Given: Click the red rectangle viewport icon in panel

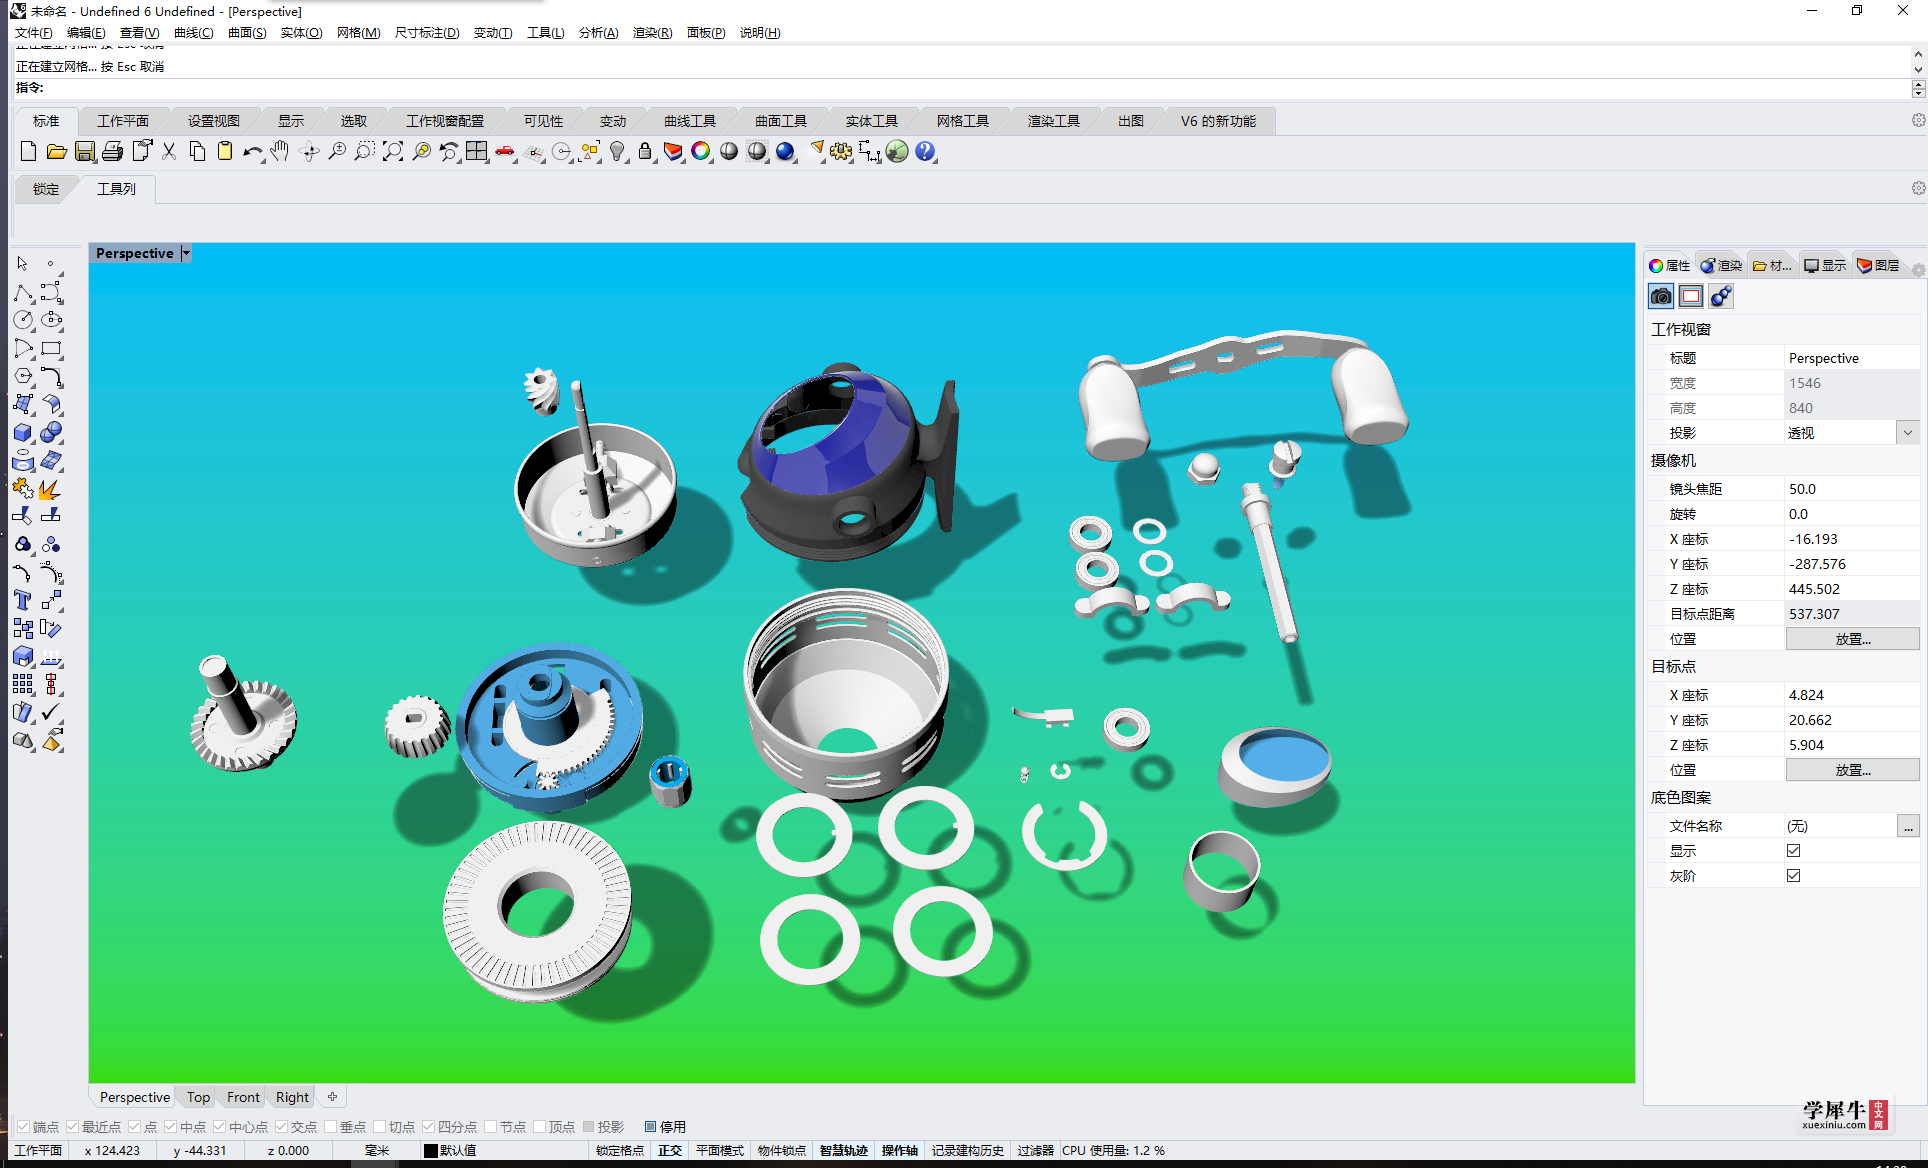Looking at the screenshot, I should pos(1691,296).
